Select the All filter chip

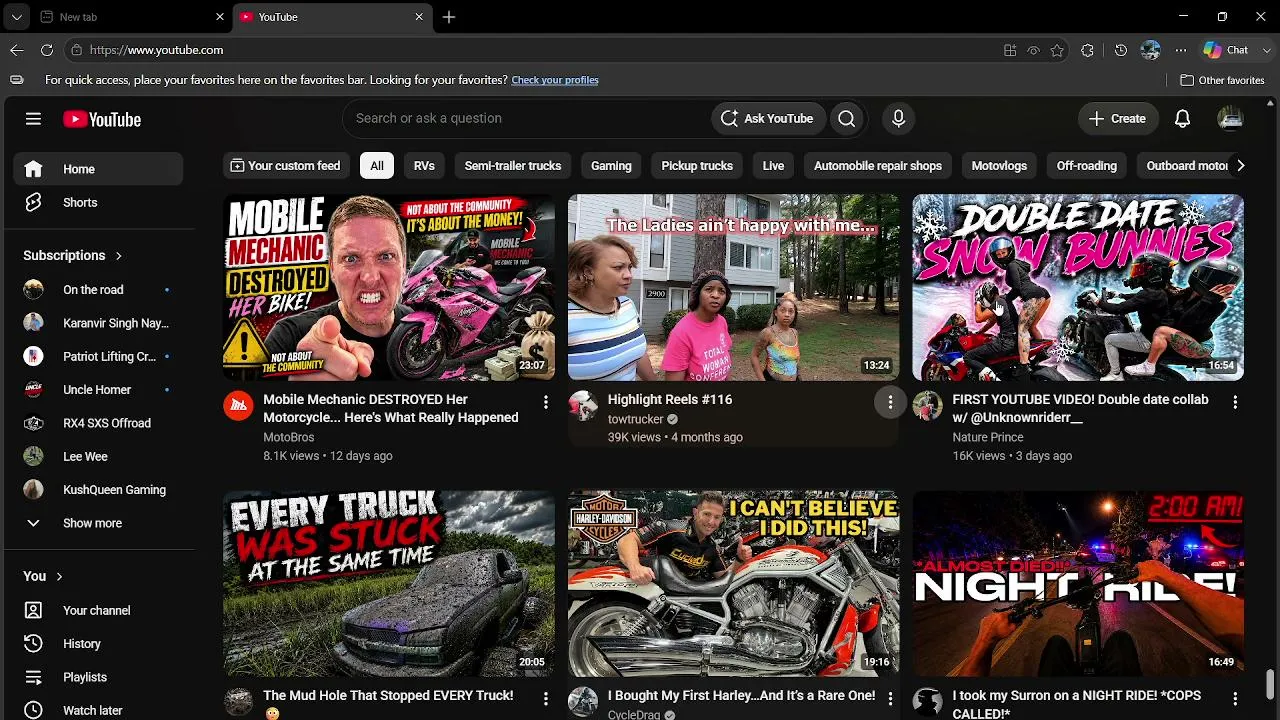pos(377,166)
